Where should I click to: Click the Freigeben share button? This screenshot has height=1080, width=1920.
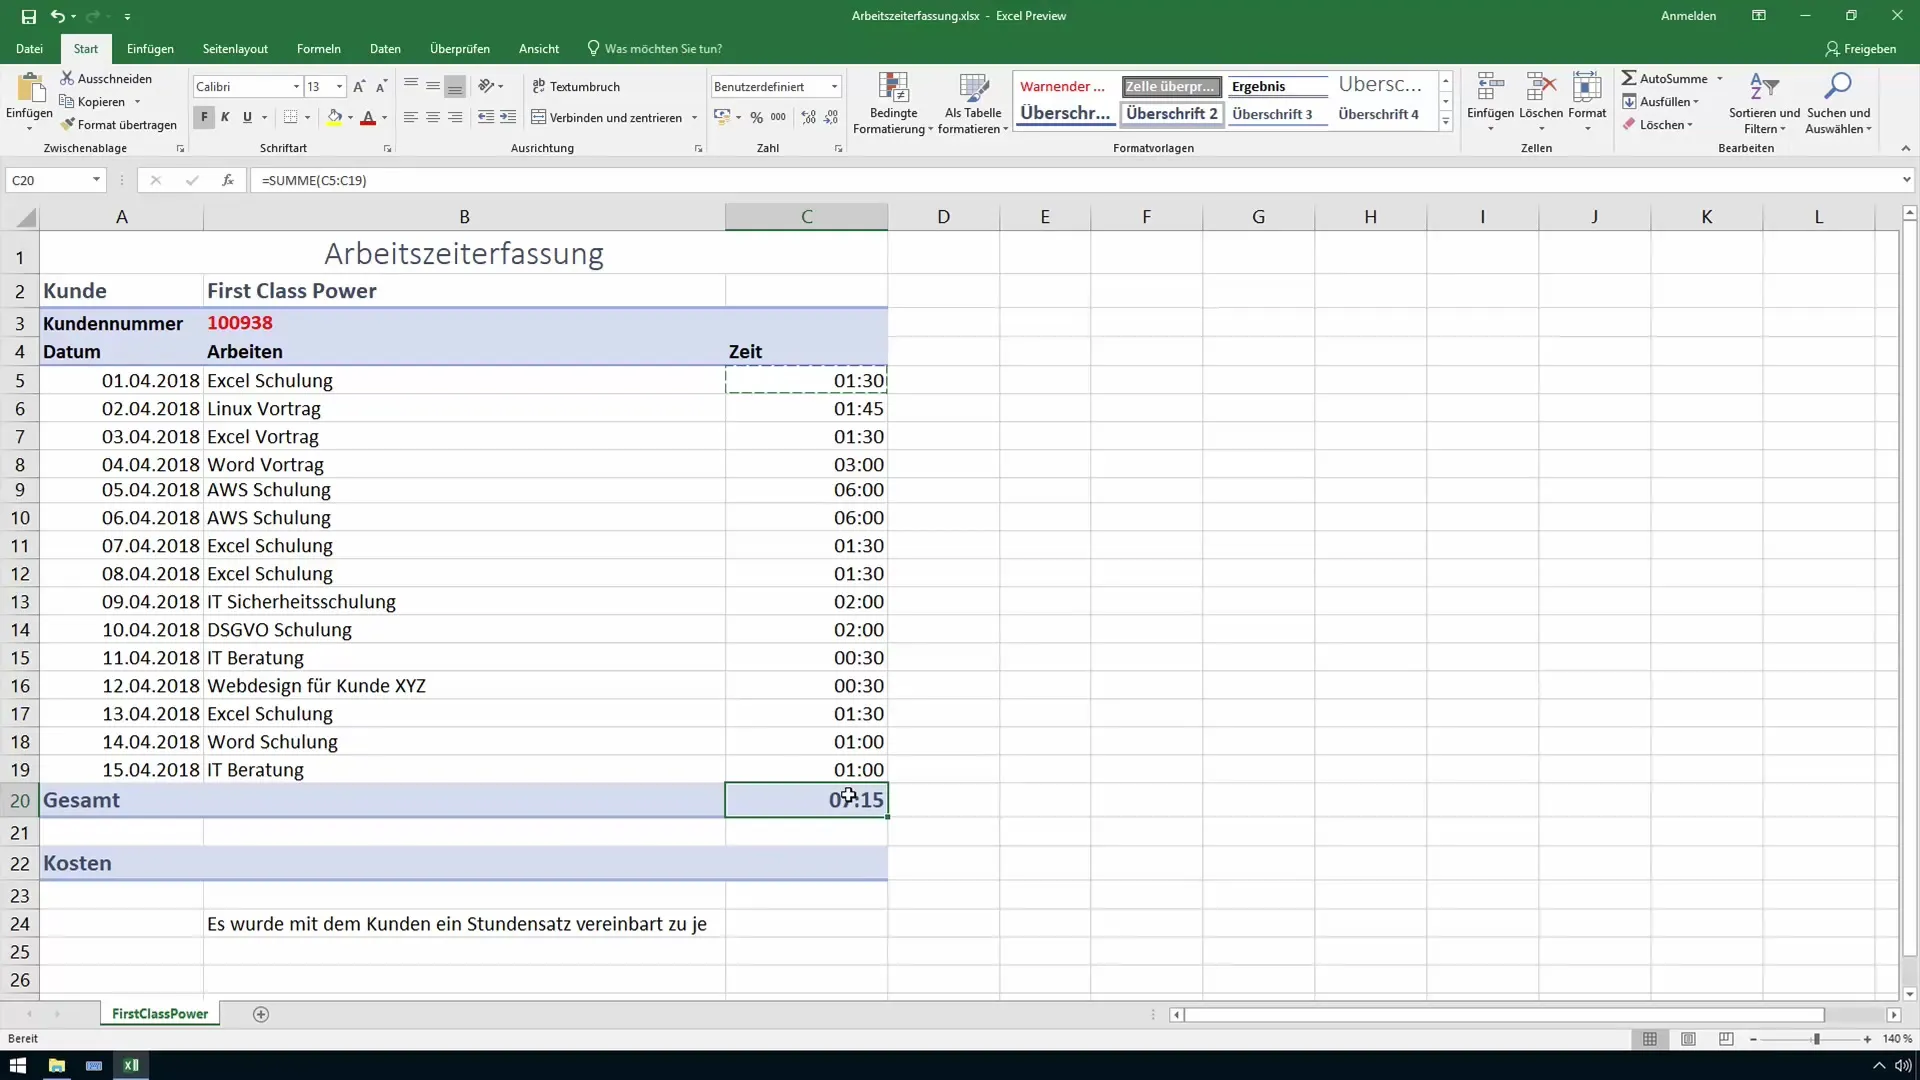[x=1860, y=48]
